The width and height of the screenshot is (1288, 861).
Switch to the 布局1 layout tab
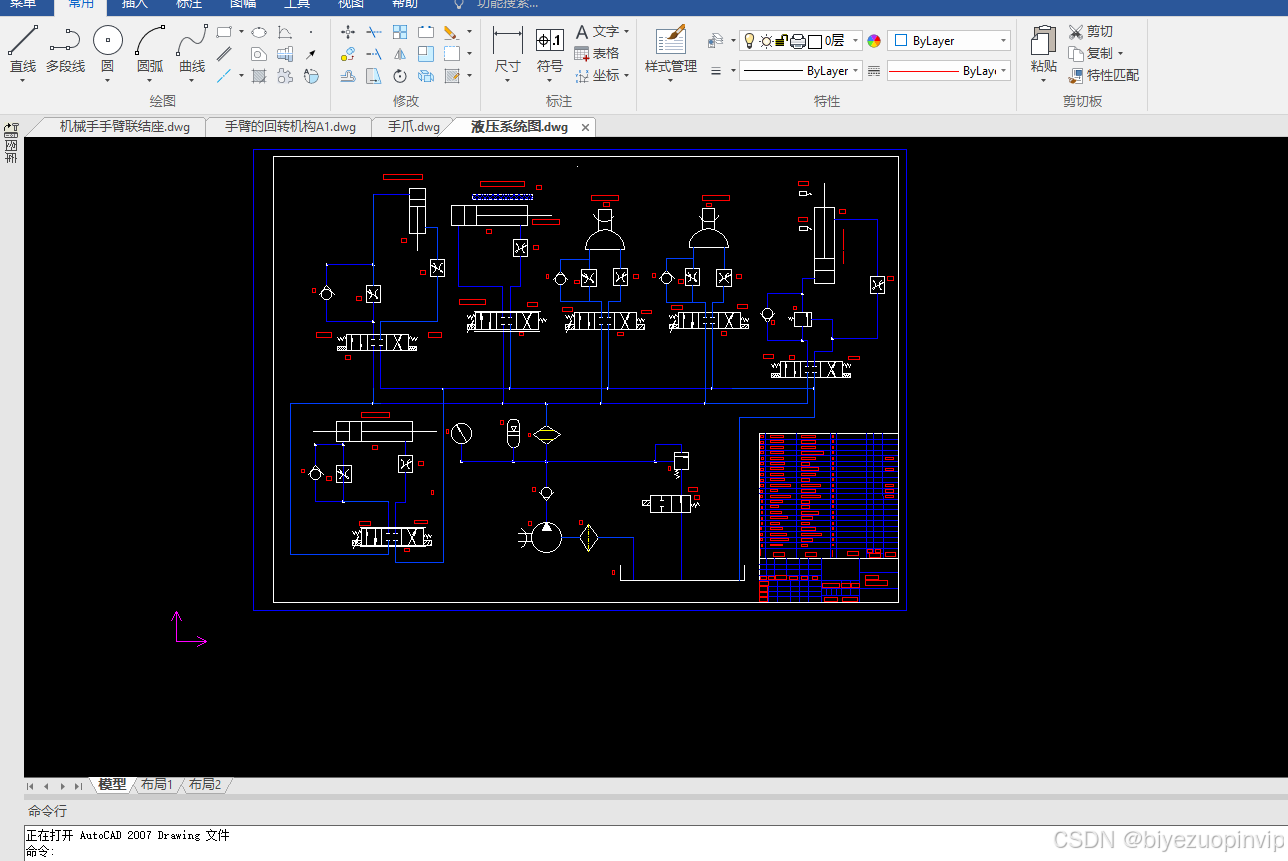[x=157, y=785]
